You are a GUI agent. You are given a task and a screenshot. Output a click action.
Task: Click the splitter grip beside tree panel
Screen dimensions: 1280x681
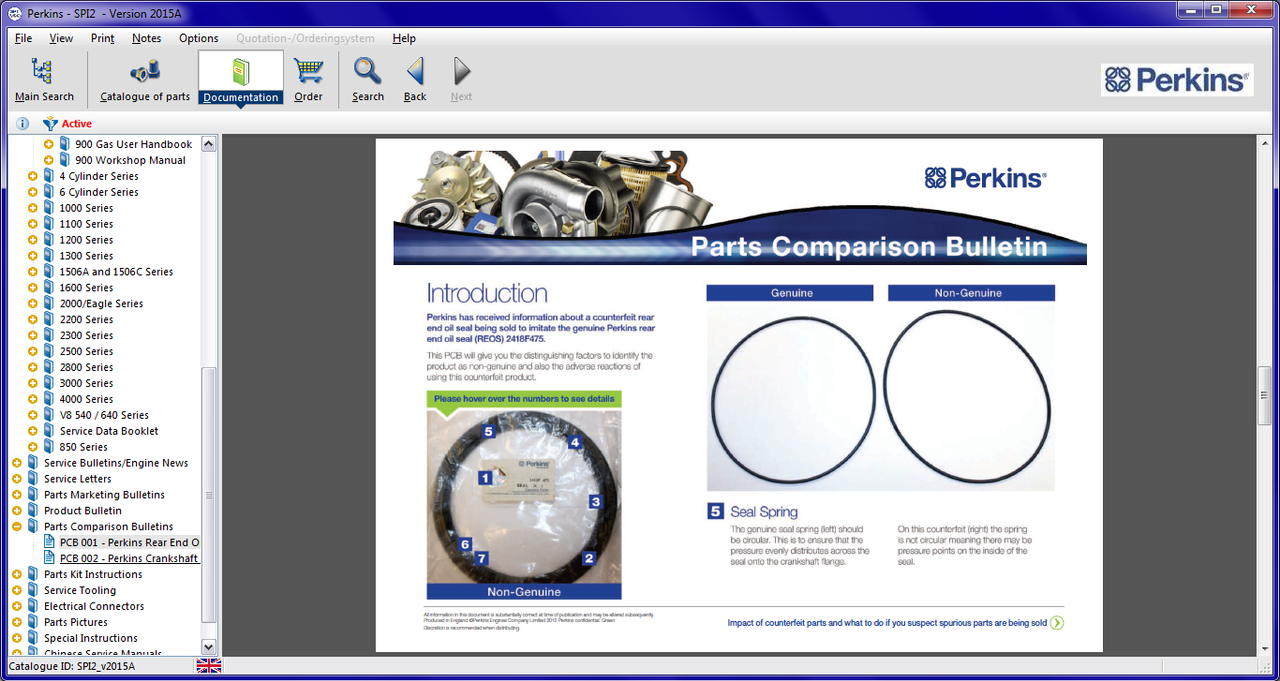point(209,495)
